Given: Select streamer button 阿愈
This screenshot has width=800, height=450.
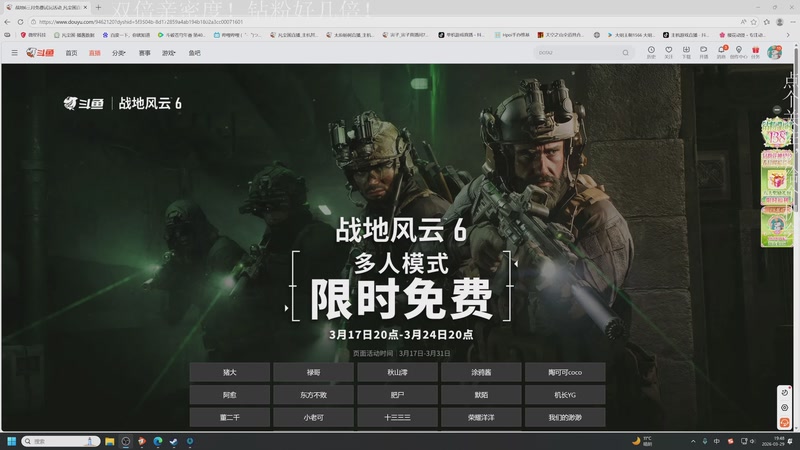Looking at the screenshot, I should pos(230,395).
